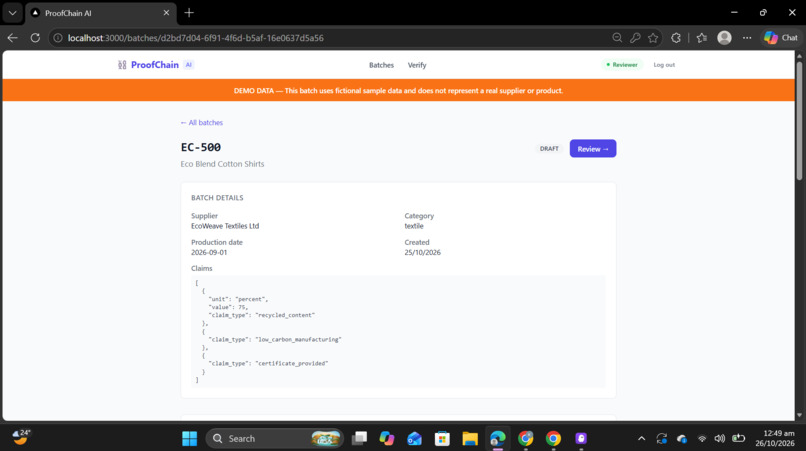
Task: Open the battery tray icon
Action: click(739, 439)
